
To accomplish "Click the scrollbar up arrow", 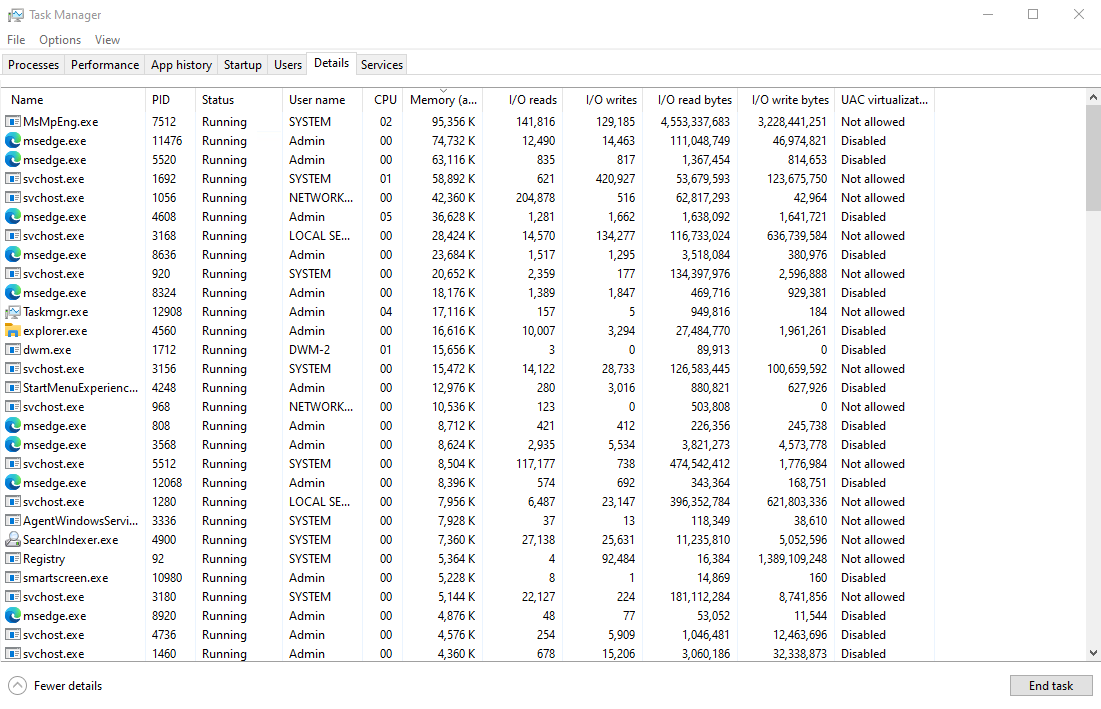I will point(1093,97).
